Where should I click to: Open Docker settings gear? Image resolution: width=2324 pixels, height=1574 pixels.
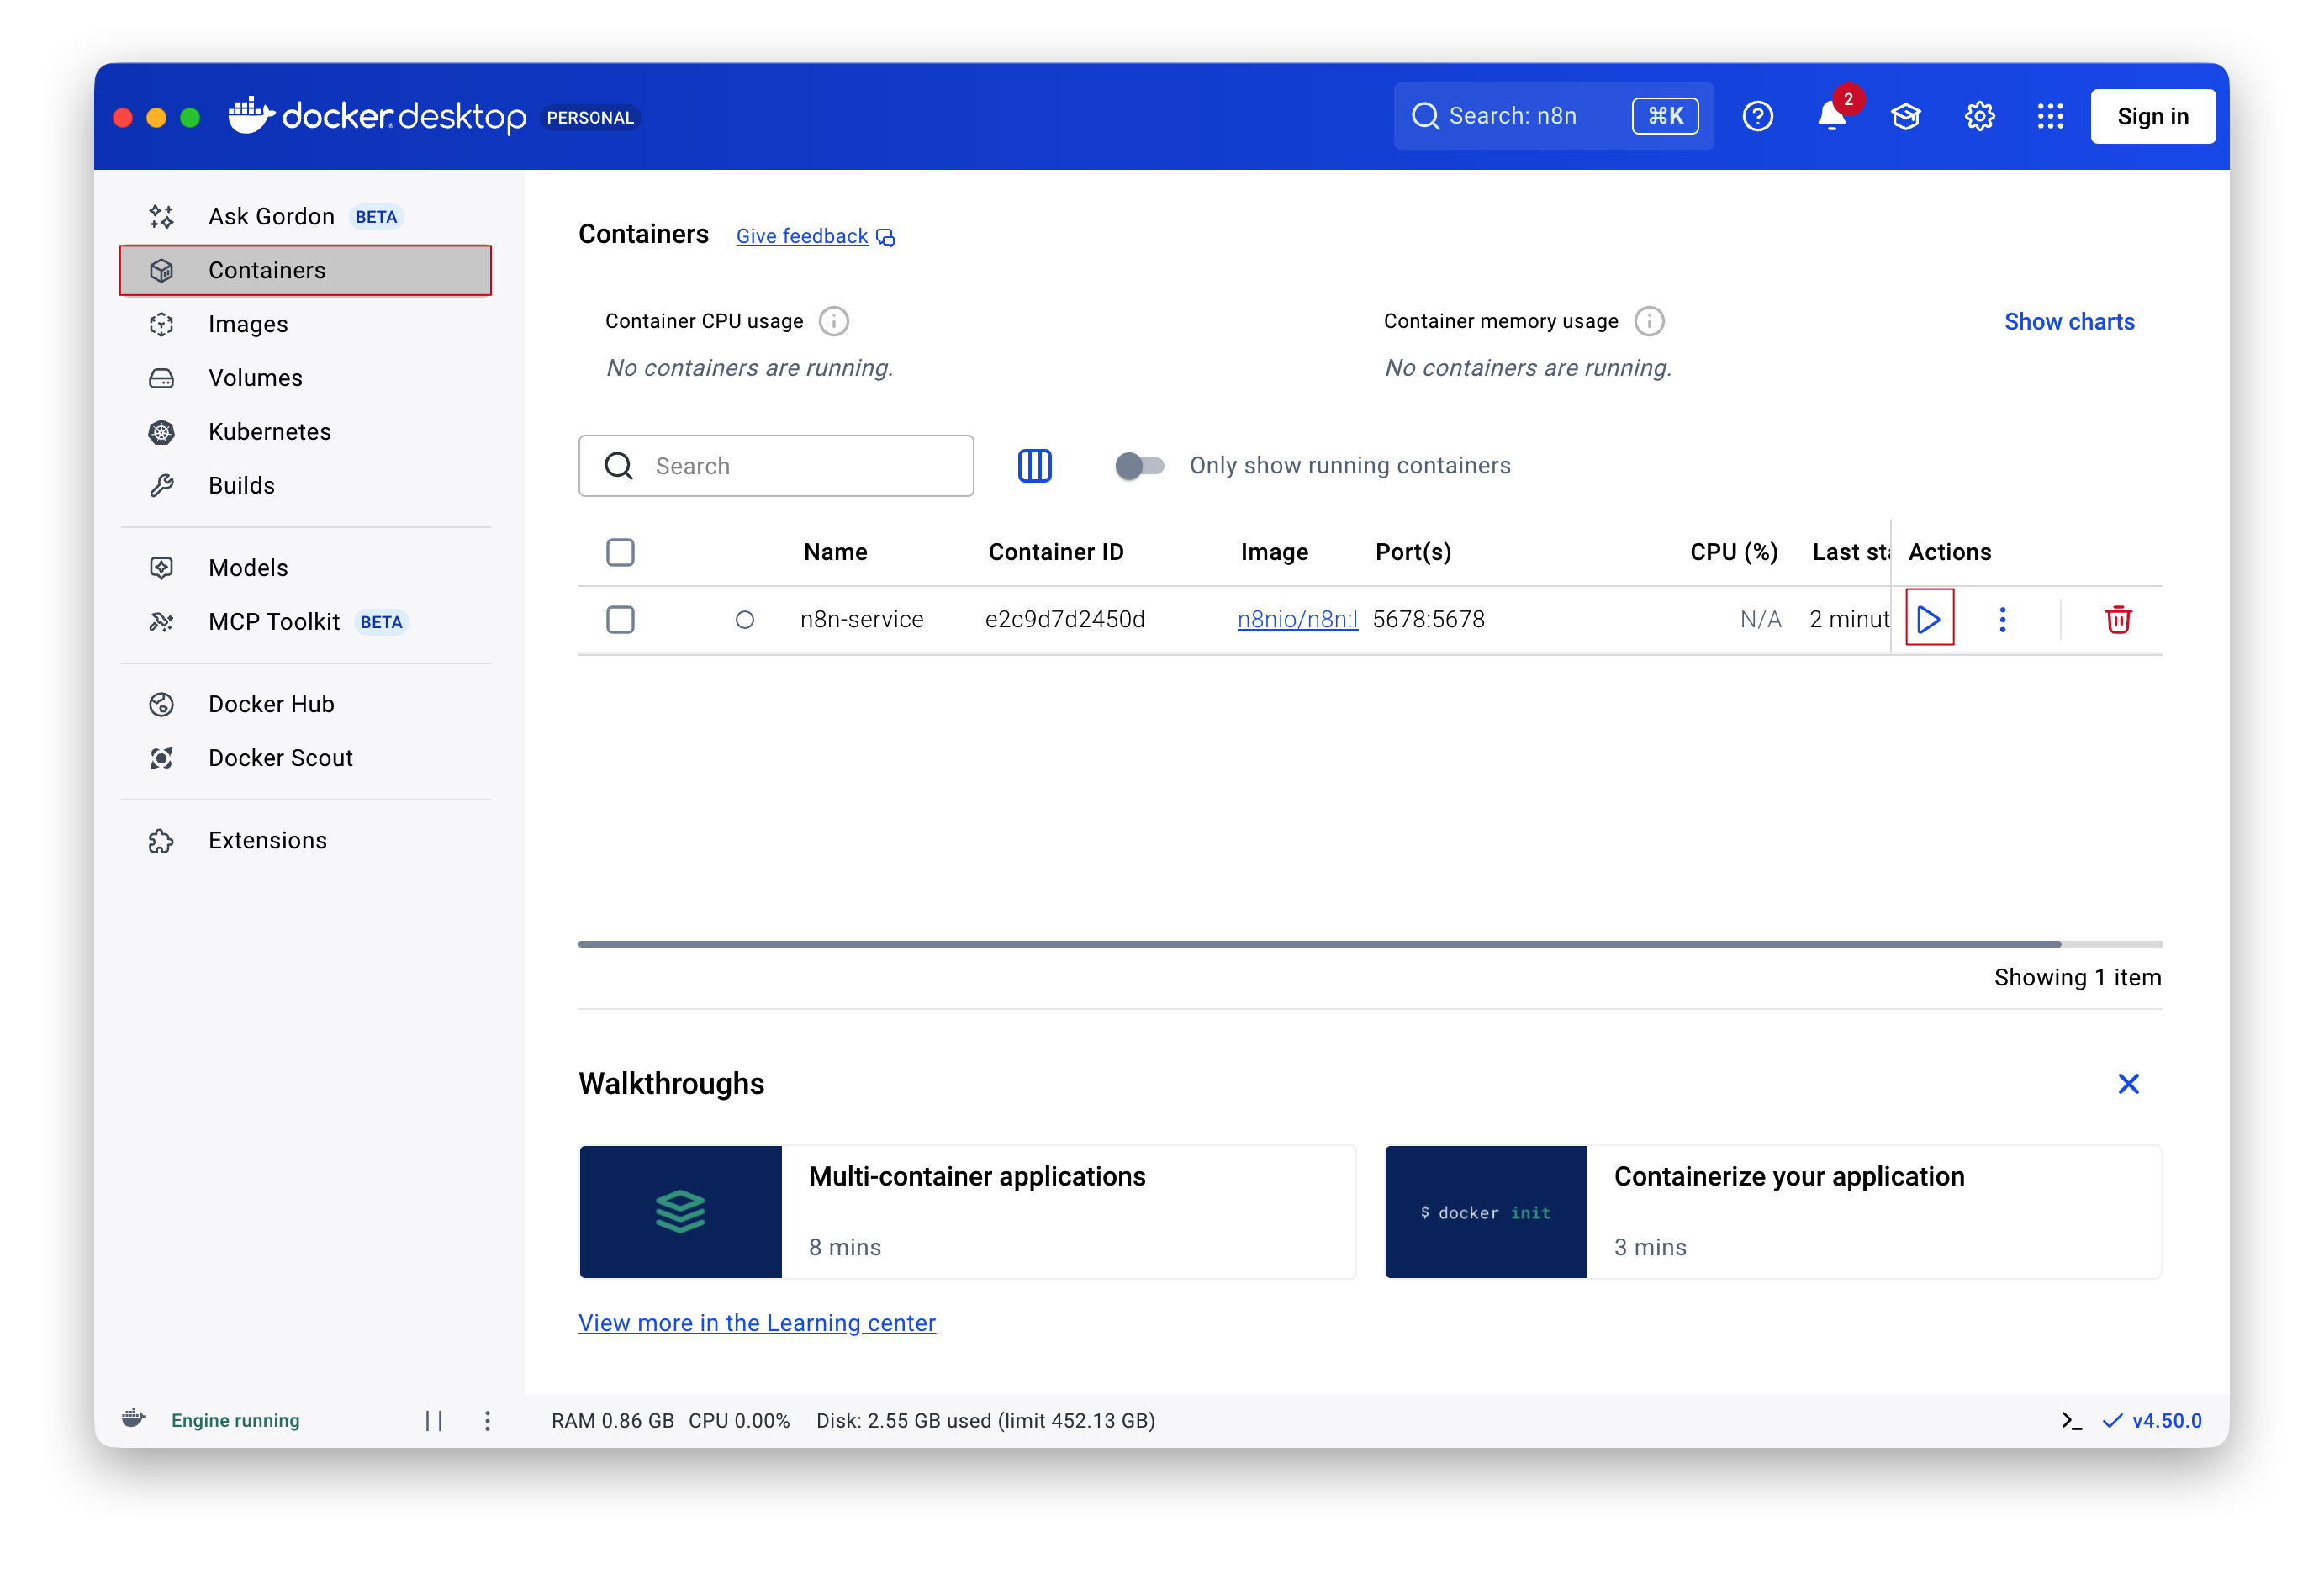pos(1979,117)
